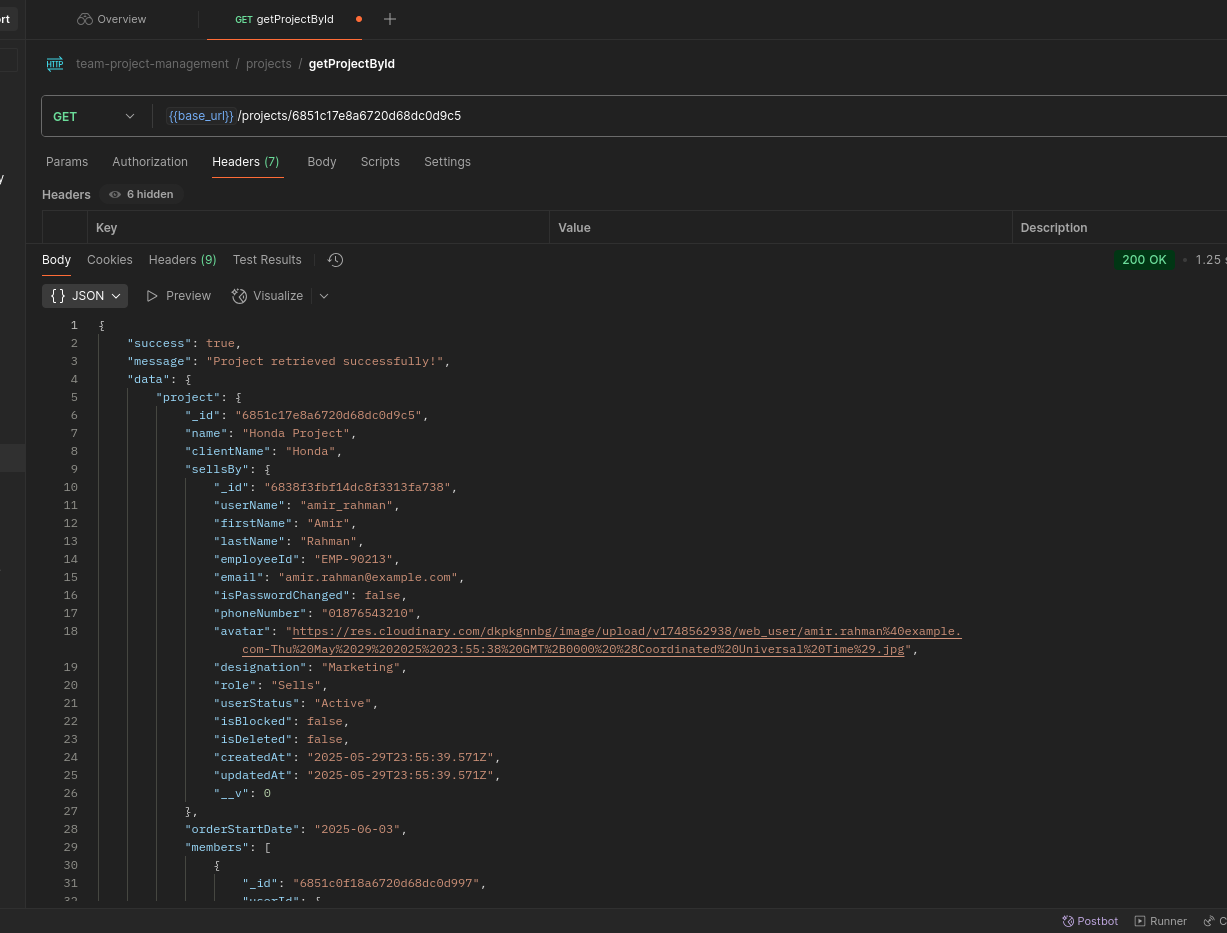Image resolution: width=1227 pixels, height=933 pixels.
Task: Click the plus icon to open new tab
Action: (x=390, y=19)
